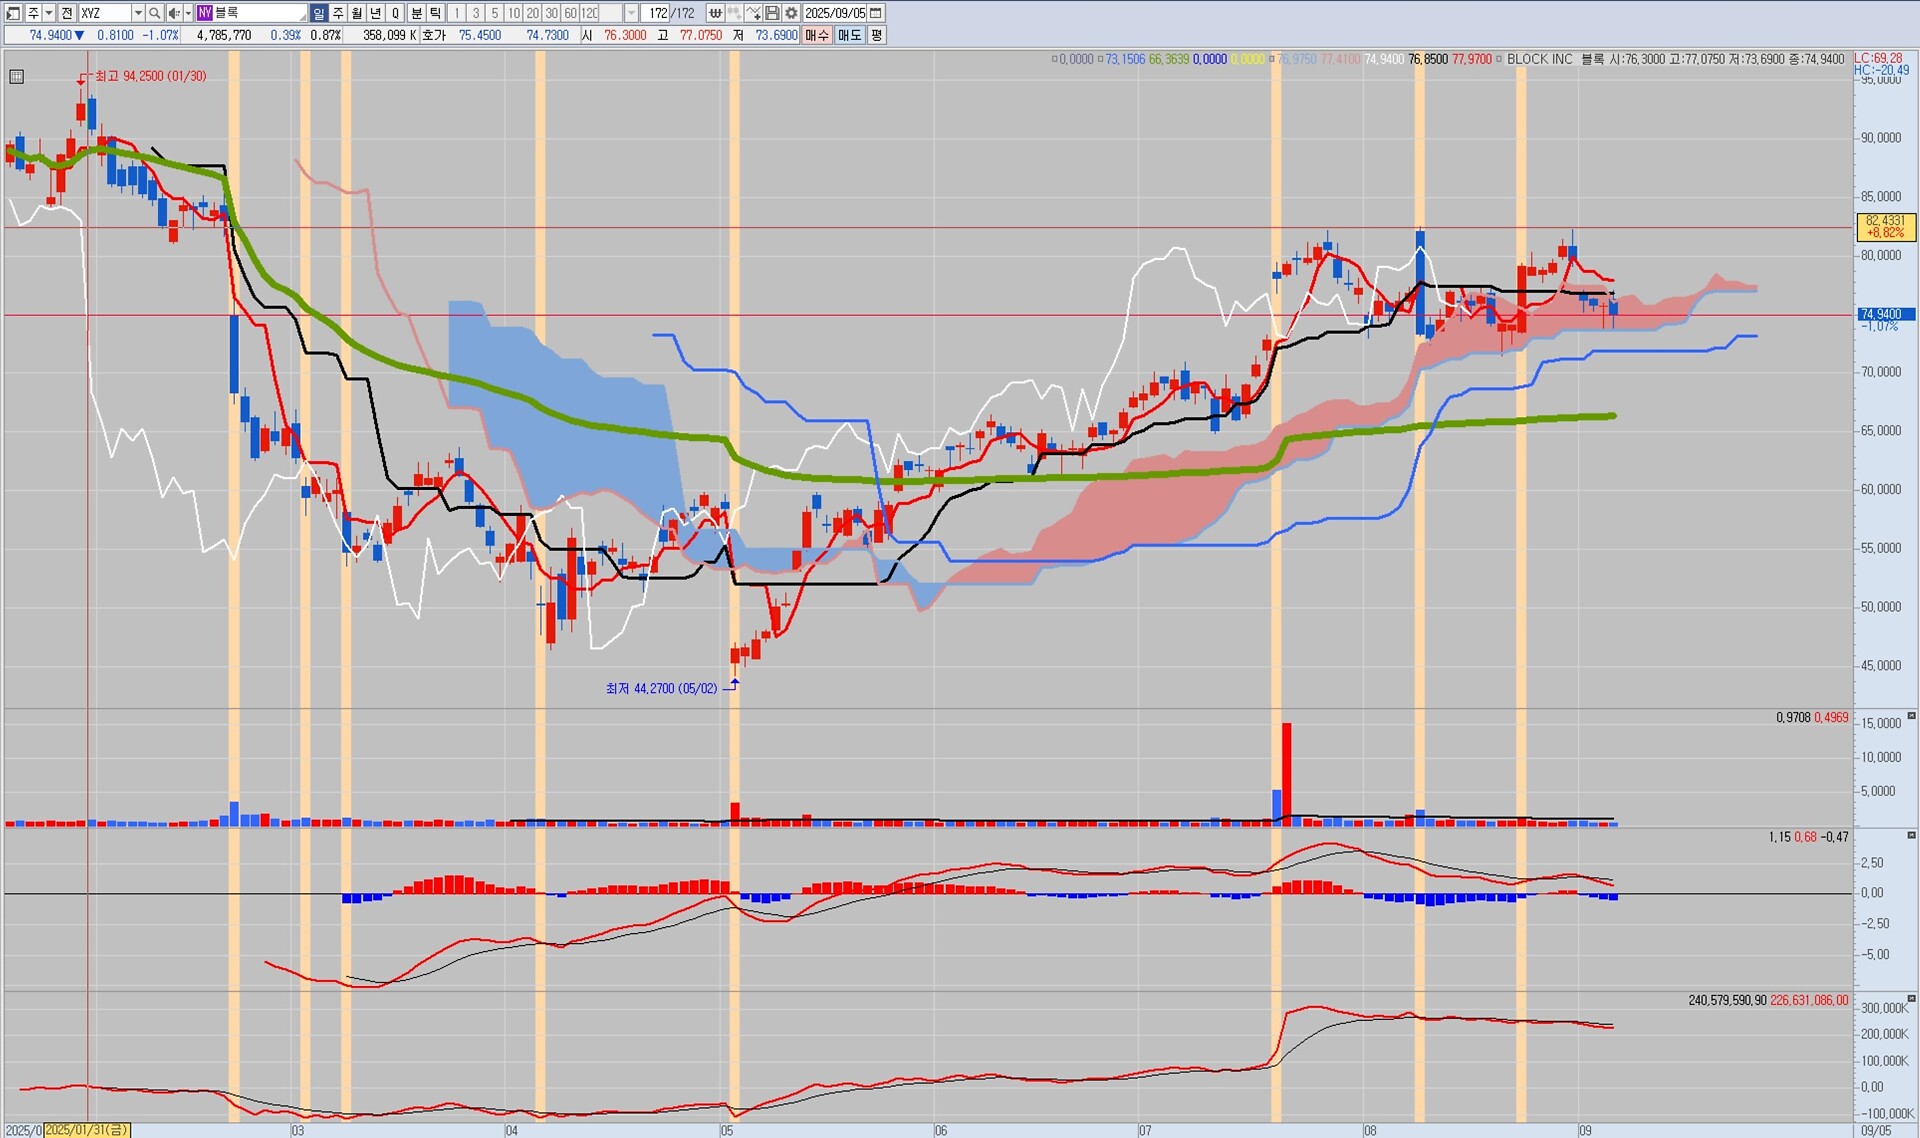Viewport: 1920px width, 1138px height.
Task: Expand the dropdown after the 120 interval
Action: (x=631, y=13)
